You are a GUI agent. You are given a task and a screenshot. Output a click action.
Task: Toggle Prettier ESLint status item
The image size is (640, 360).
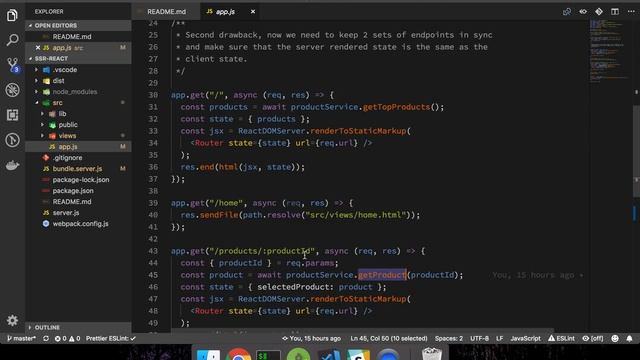111,338
